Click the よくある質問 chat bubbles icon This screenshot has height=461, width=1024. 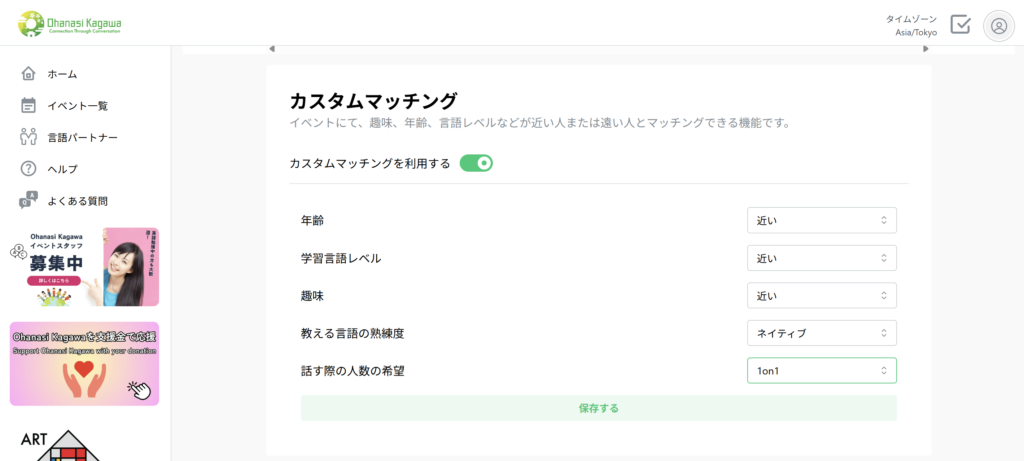coord(29,200)
